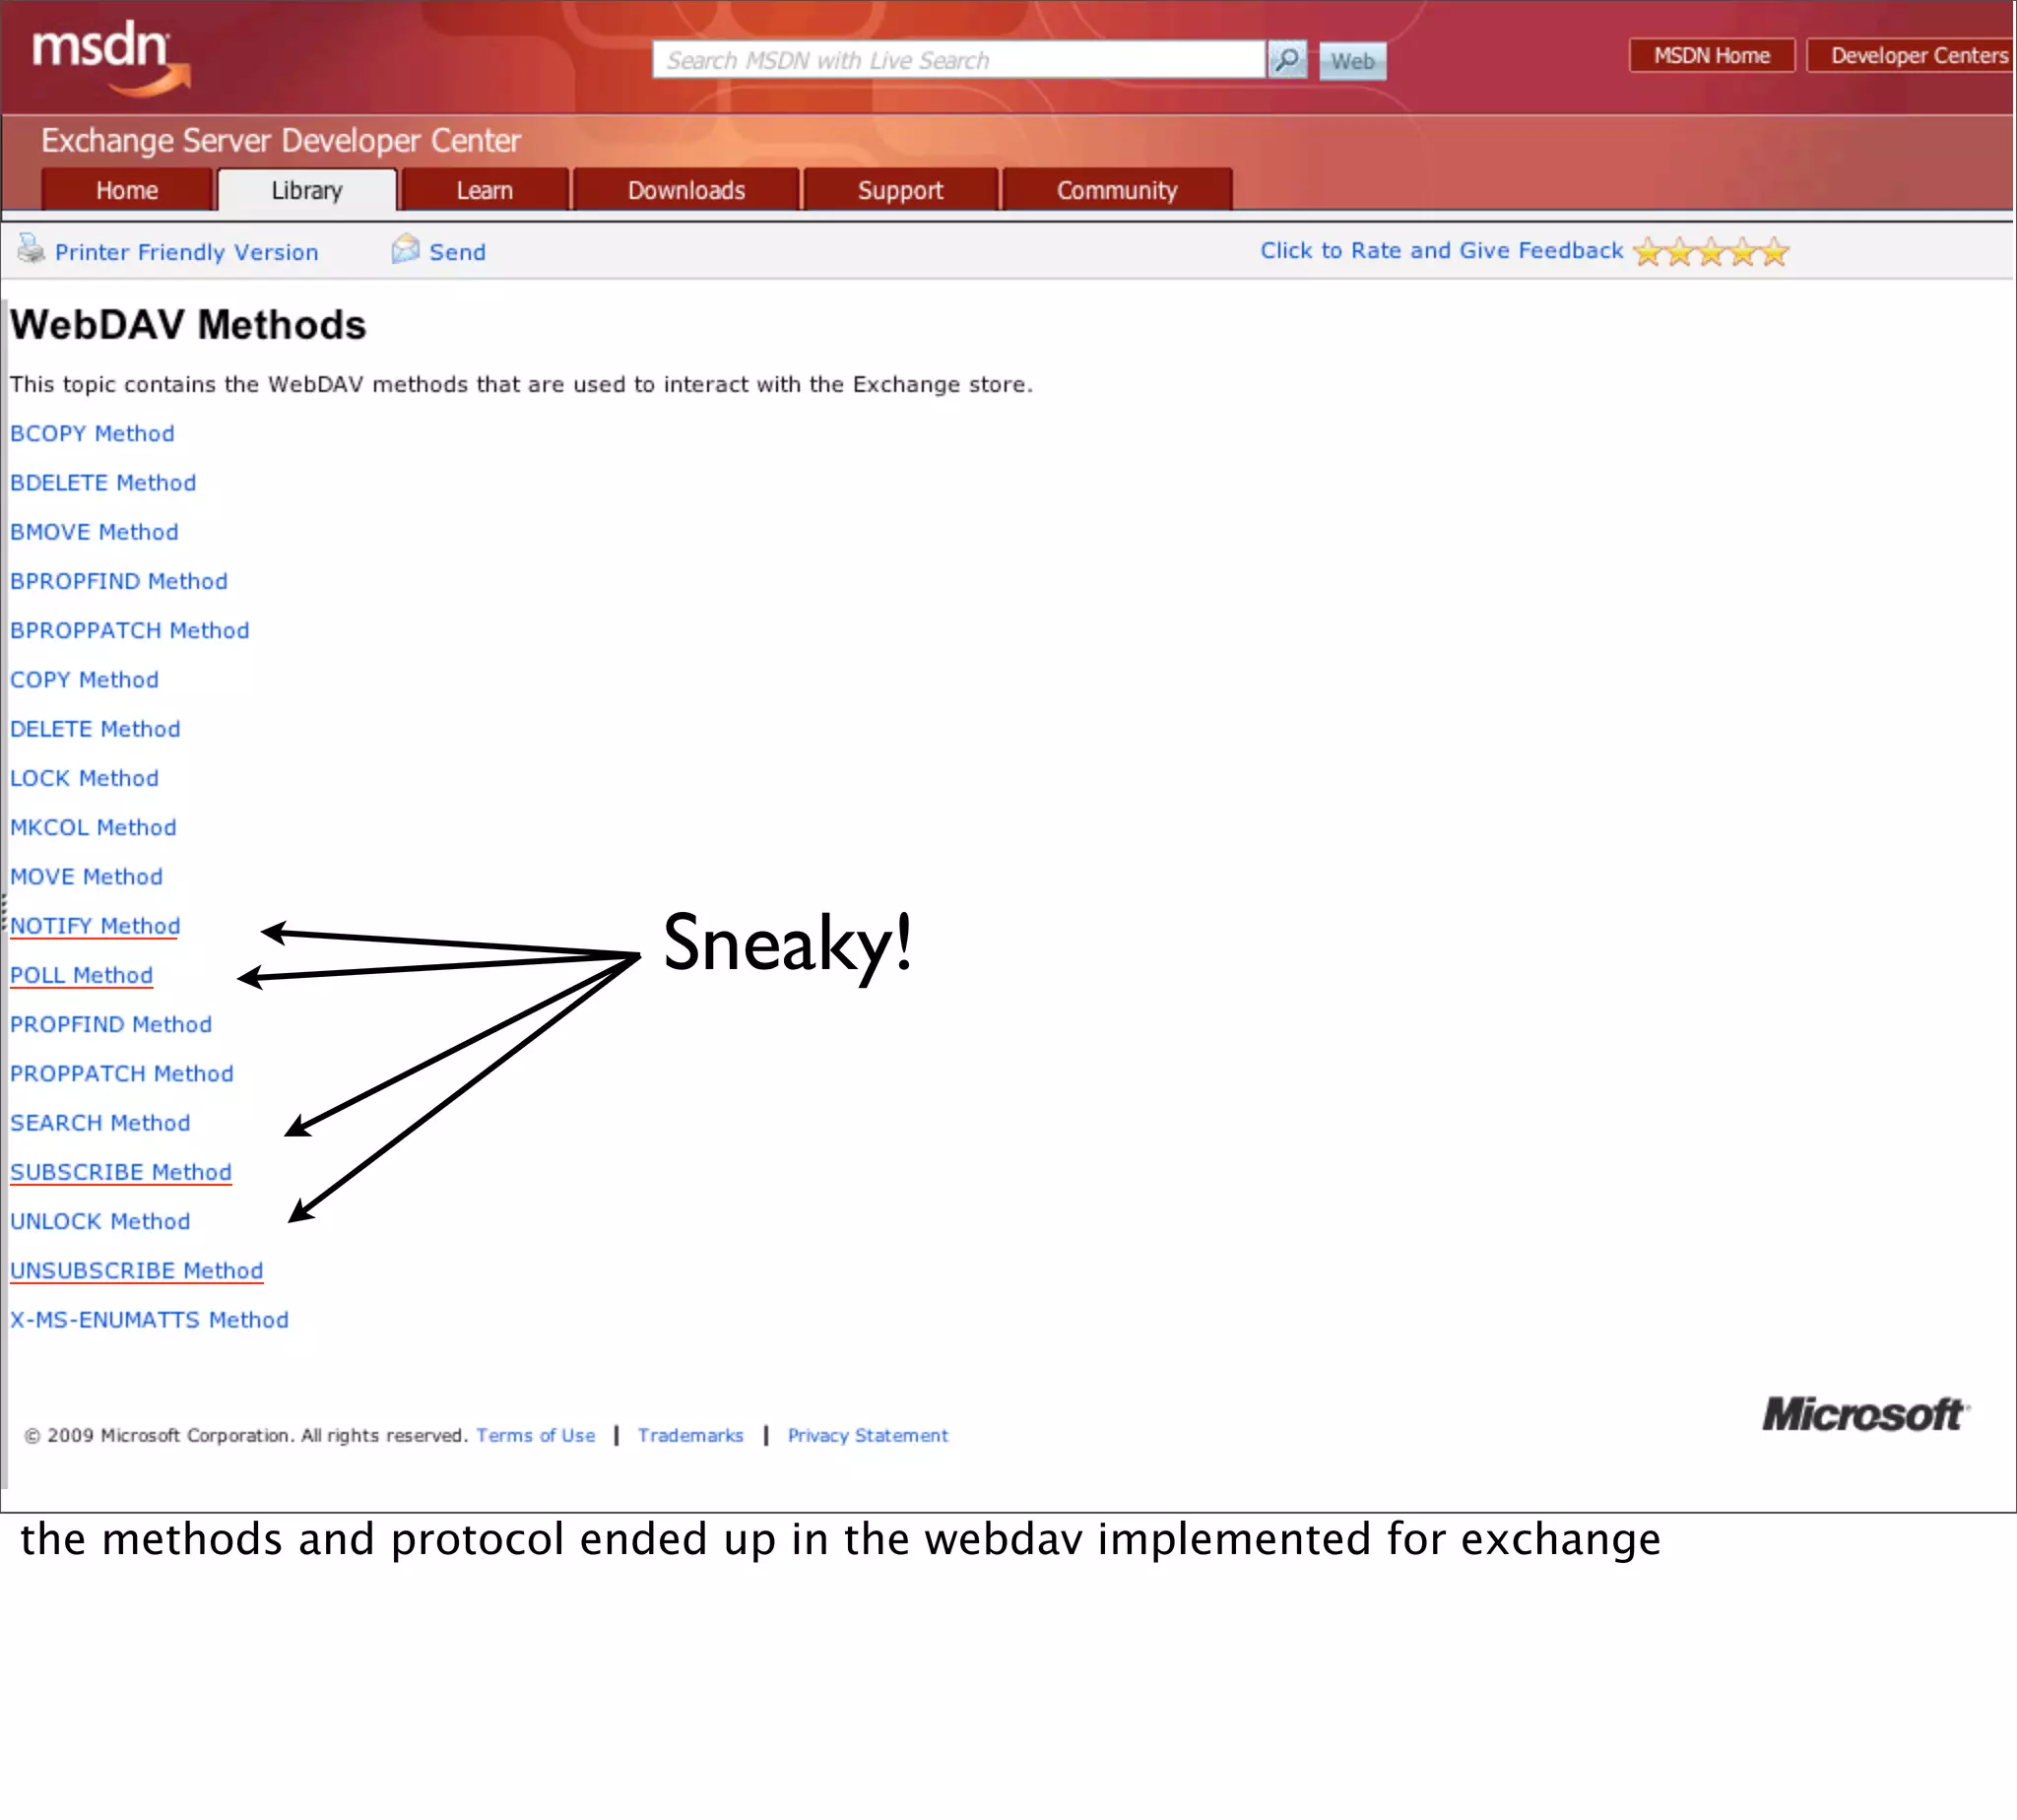Click the Printer Friendly Version link

pyautogui.click(x=186, y=252)
